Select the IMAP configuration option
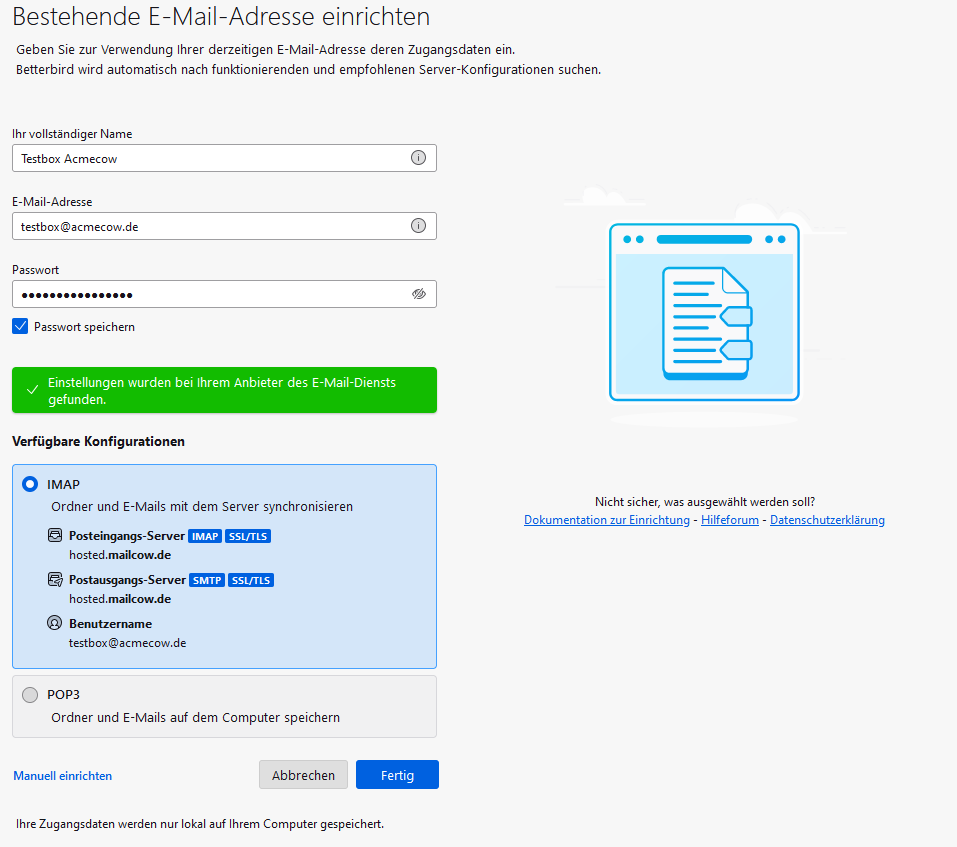The image size is (957, 847). 29,484
